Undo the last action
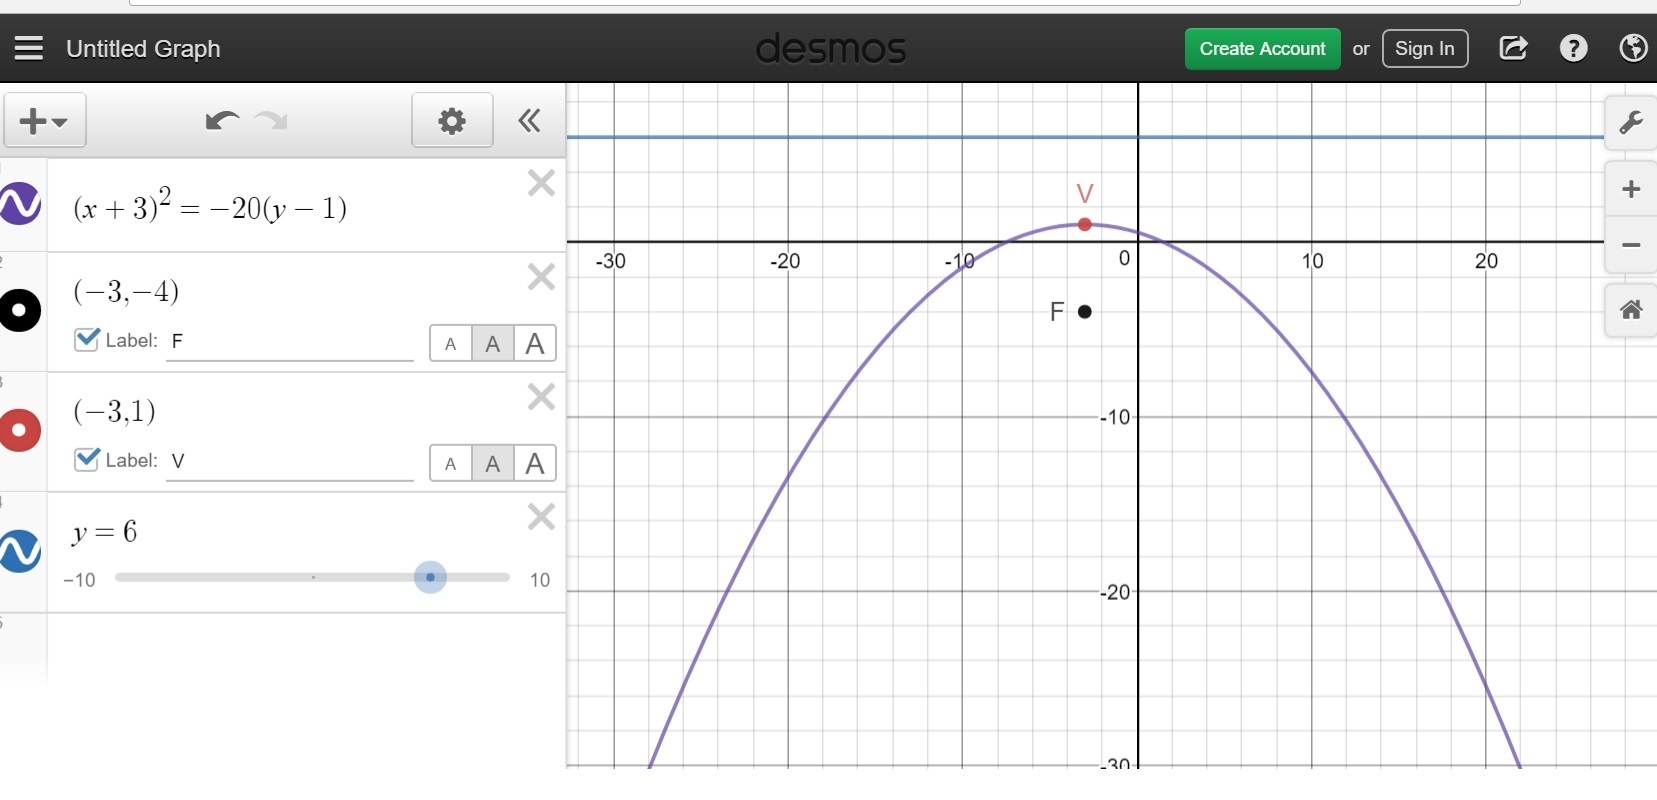Screen dimensions: 1657x800 tap(221, 121)
